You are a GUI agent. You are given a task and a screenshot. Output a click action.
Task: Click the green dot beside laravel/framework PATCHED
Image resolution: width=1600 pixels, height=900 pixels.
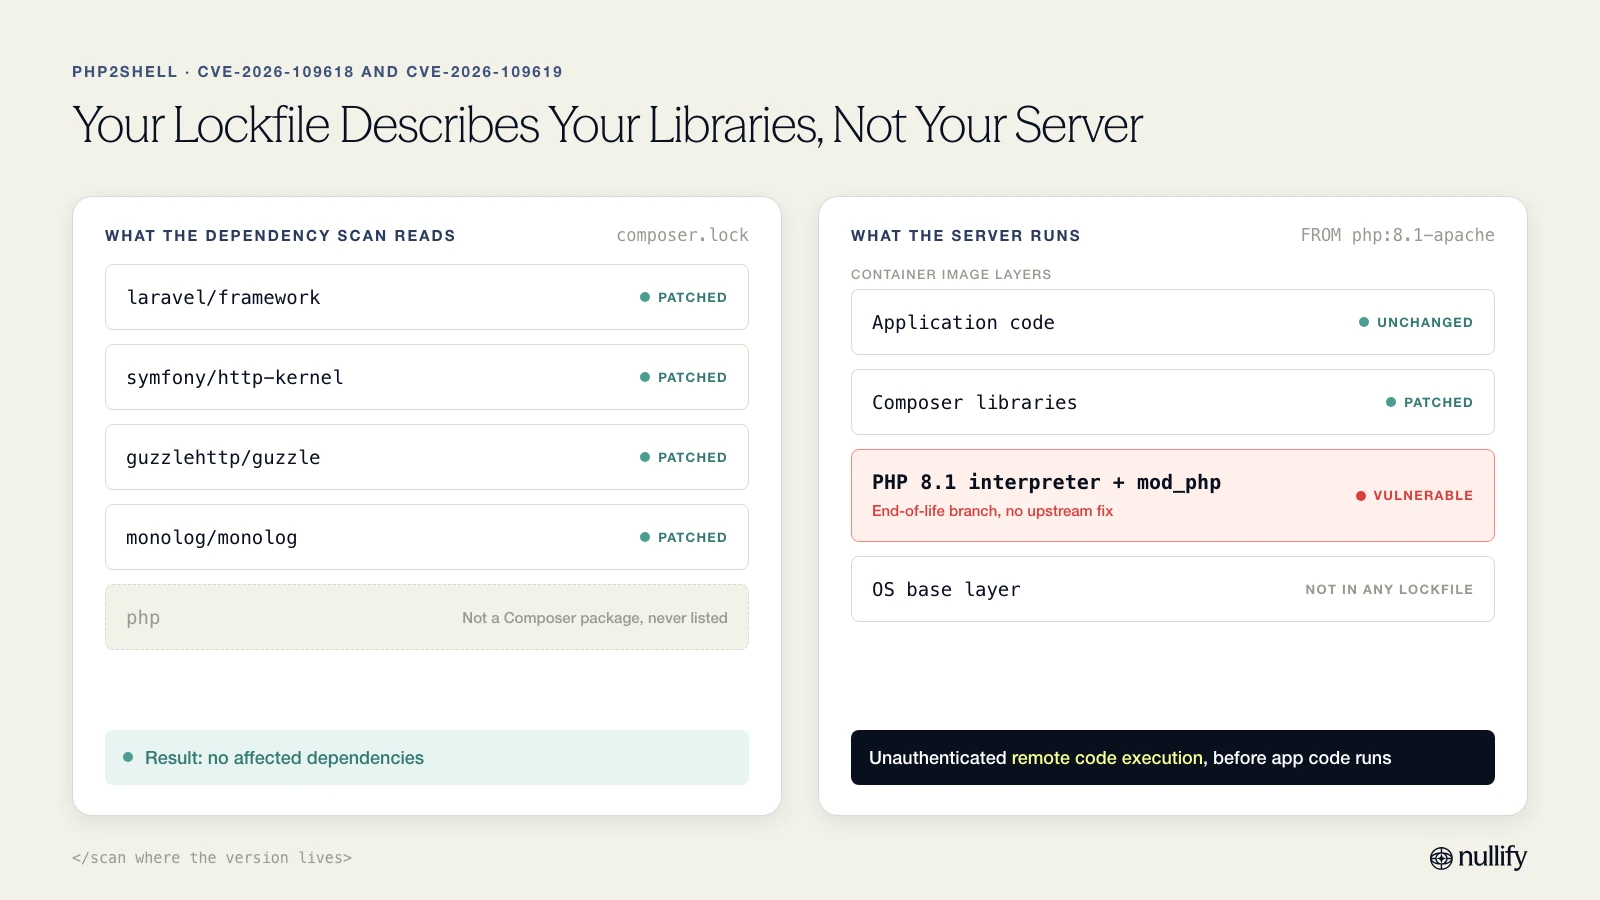pyautogui.click(x=645, y=297)
